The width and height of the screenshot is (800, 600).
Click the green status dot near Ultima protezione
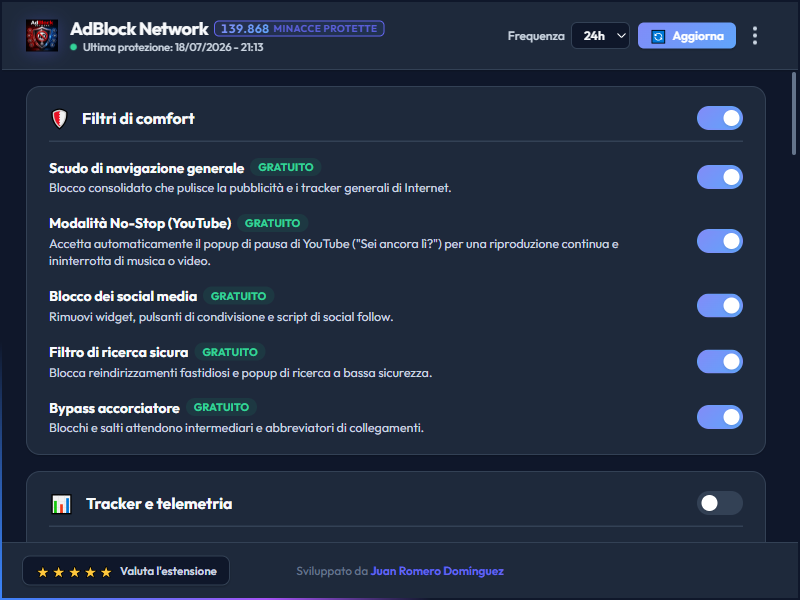pos(73,47)
